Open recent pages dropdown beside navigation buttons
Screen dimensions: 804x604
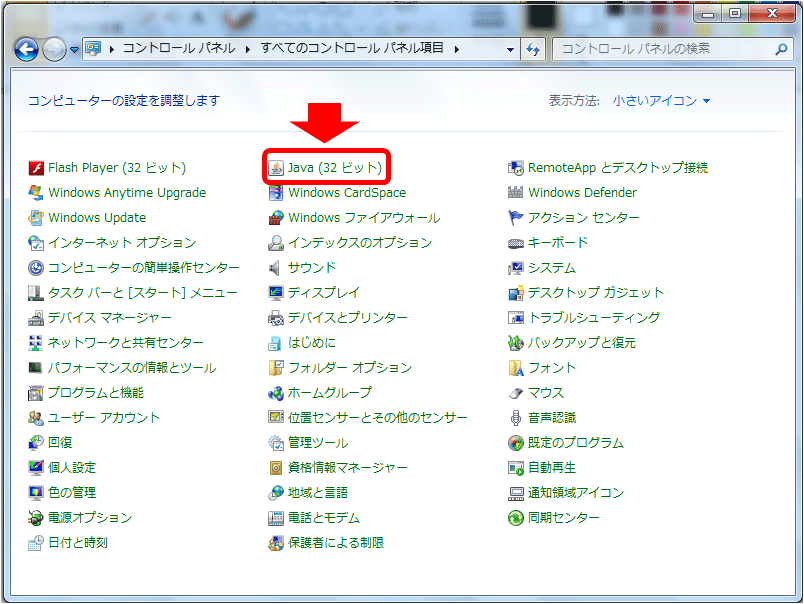coord(74,50)
